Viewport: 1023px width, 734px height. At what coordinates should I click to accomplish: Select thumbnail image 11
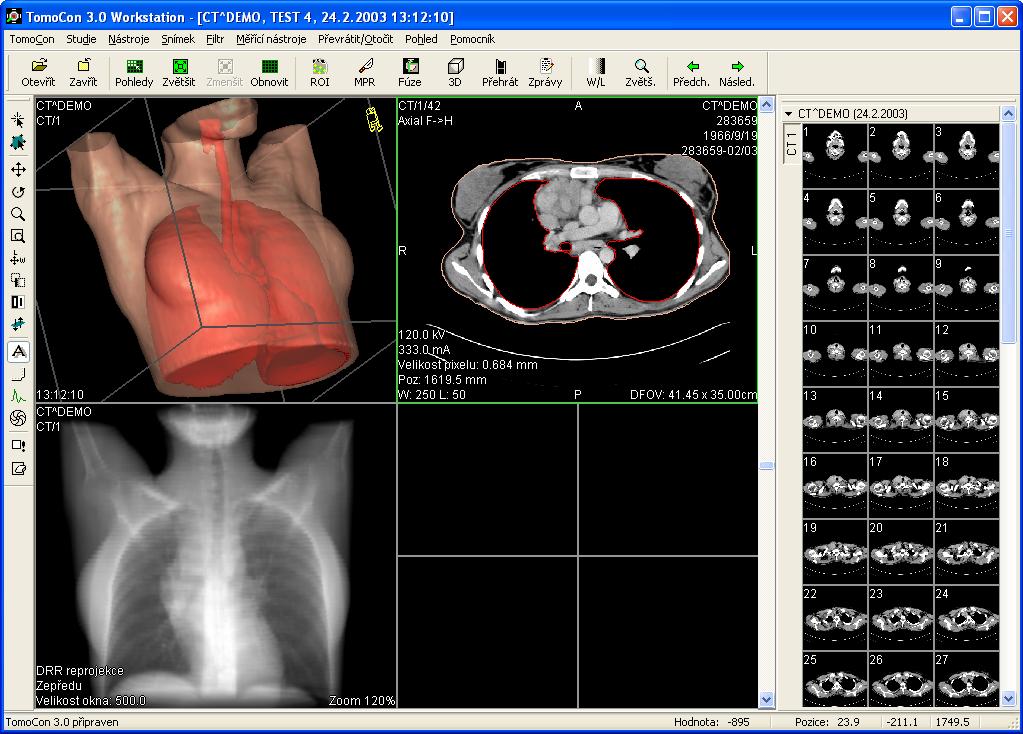tap(901, 354)
